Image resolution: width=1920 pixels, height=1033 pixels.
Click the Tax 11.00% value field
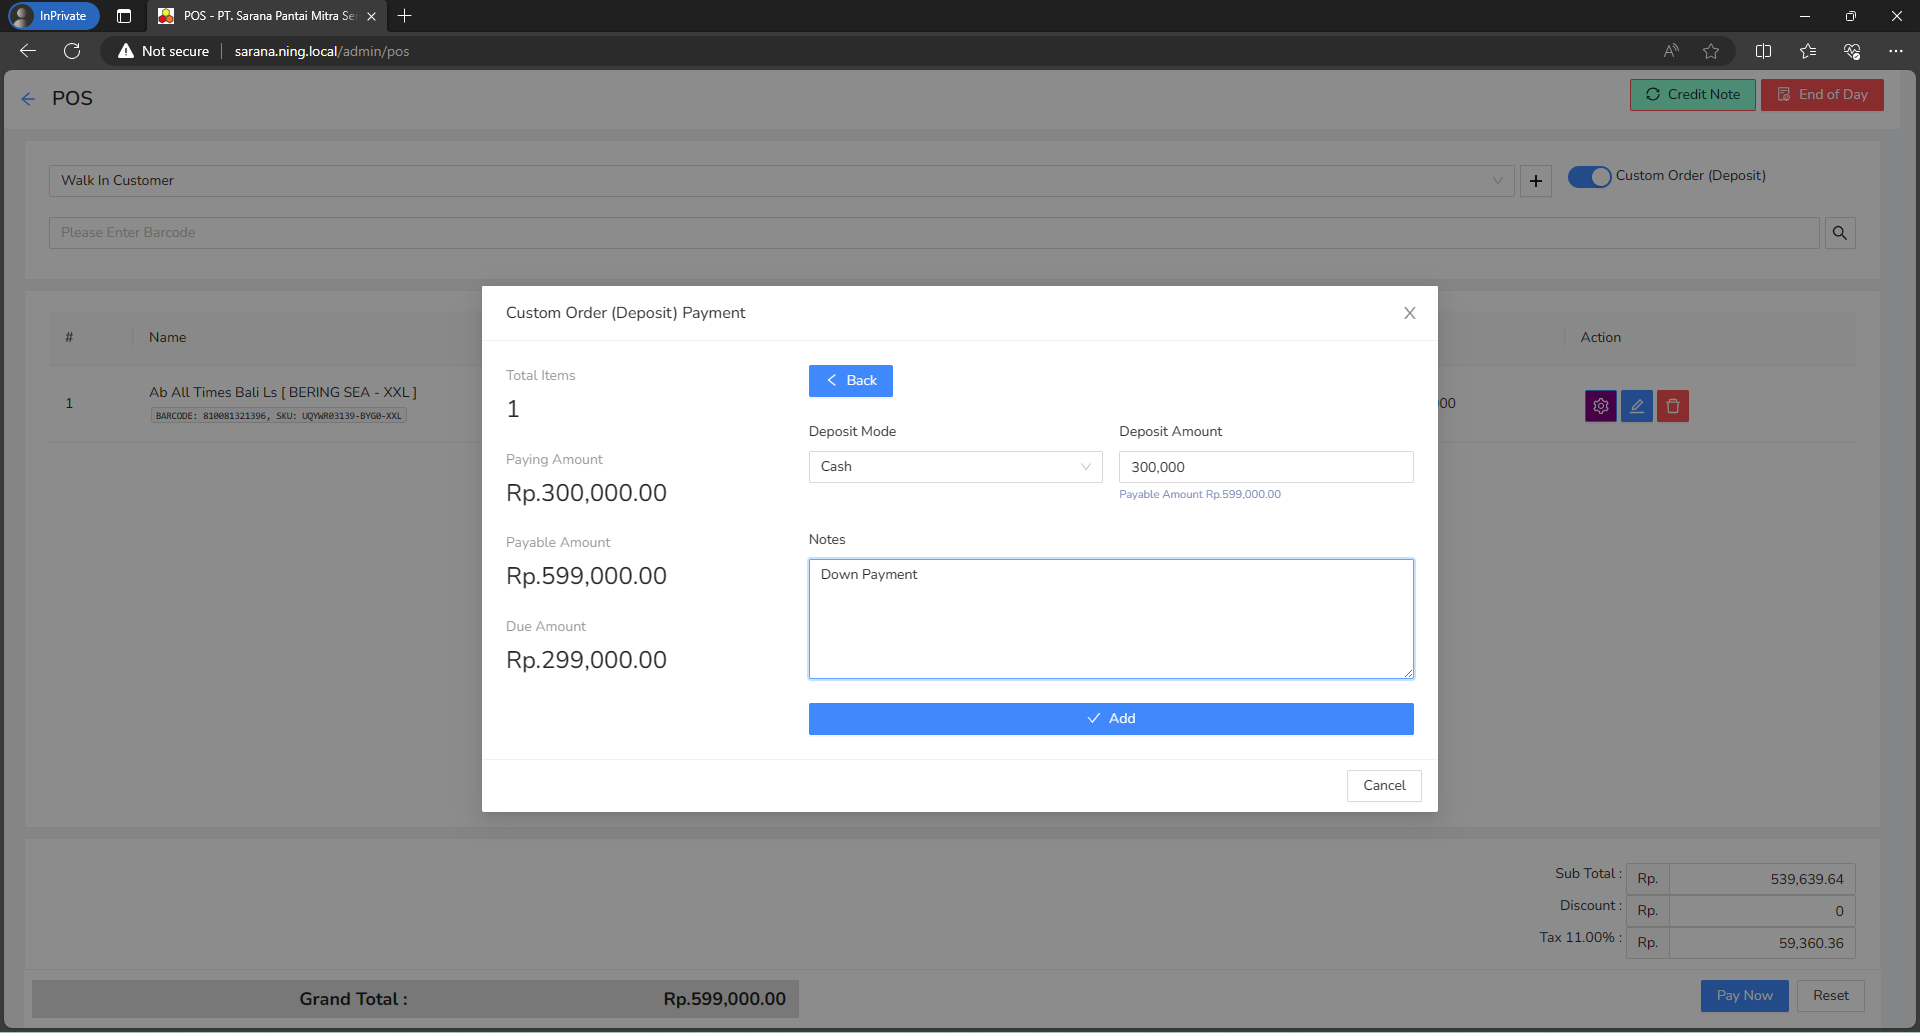(x=1762, y=943)
